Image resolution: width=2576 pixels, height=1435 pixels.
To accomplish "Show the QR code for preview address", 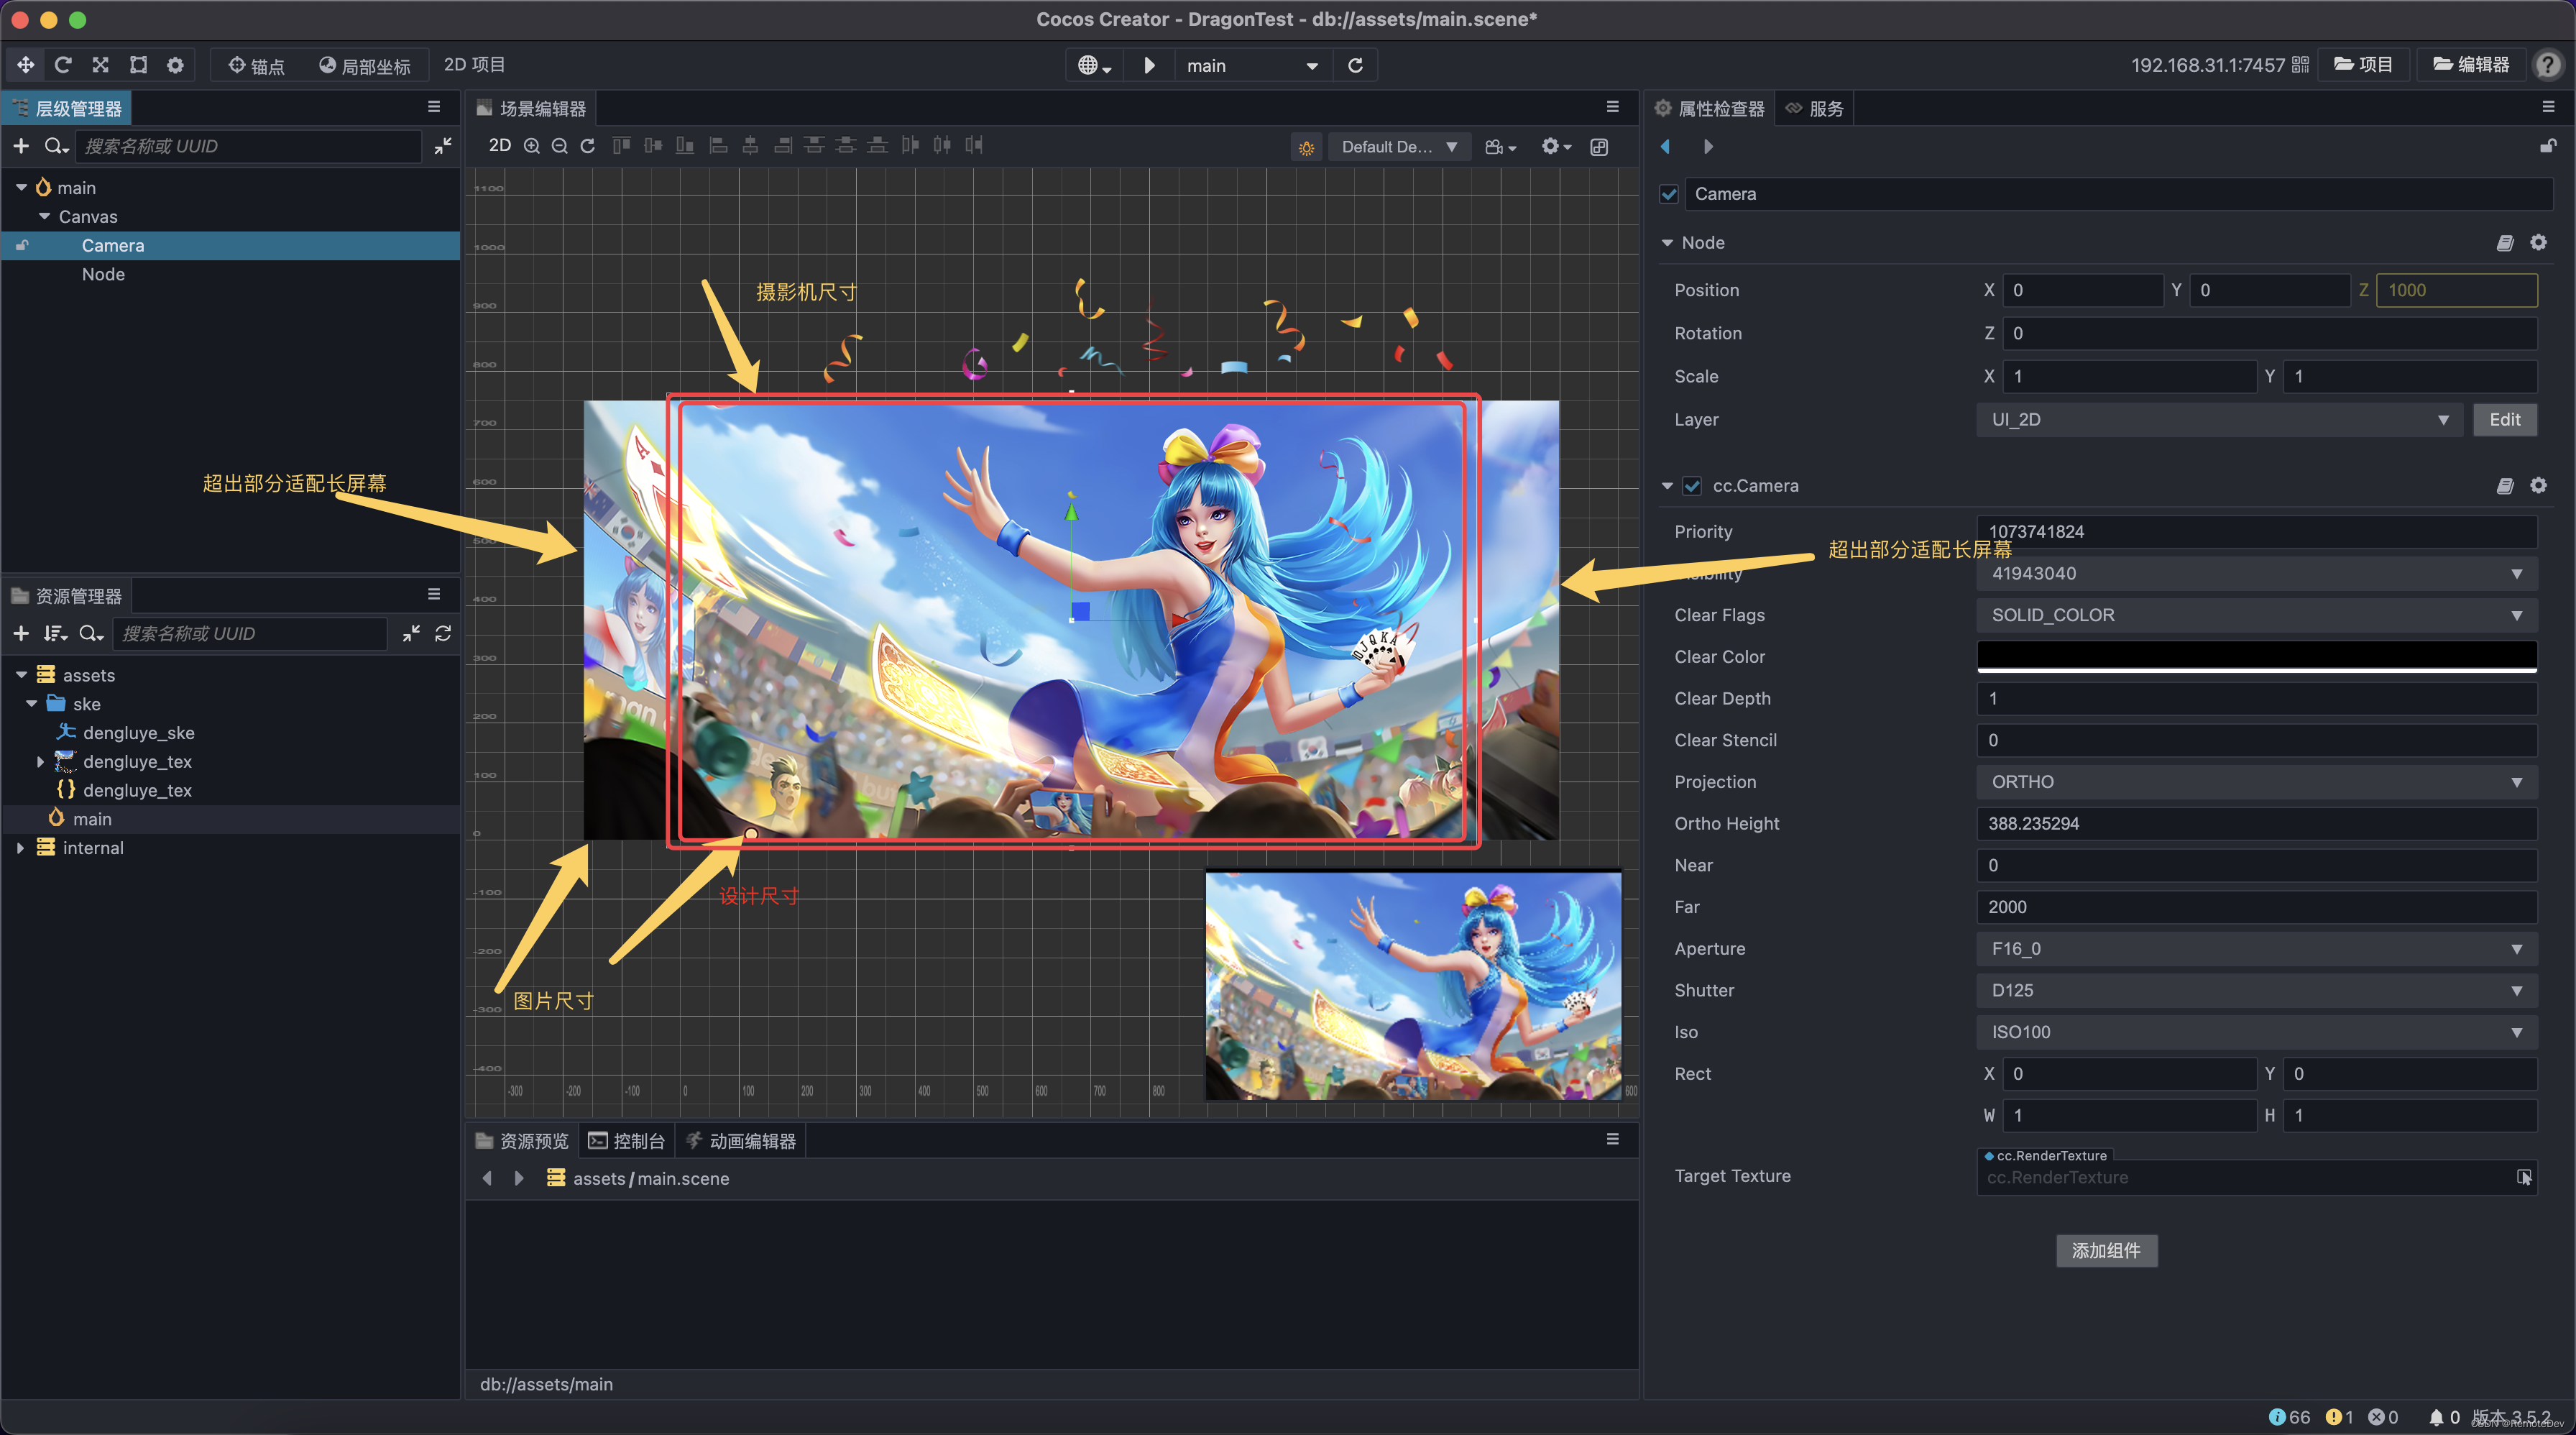I will 2300,65.
